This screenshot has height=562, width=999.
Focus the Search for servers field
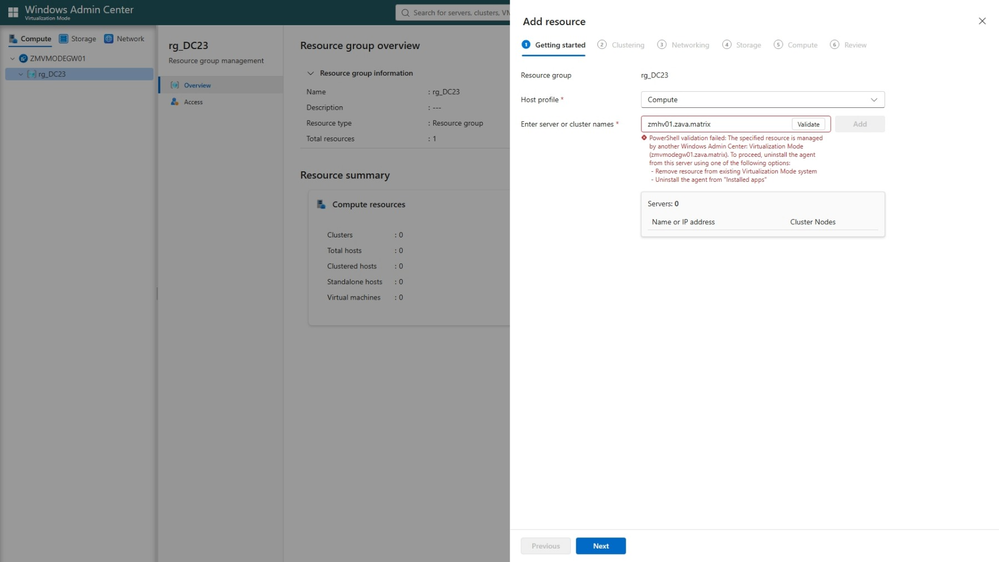[x=453, y=13]
